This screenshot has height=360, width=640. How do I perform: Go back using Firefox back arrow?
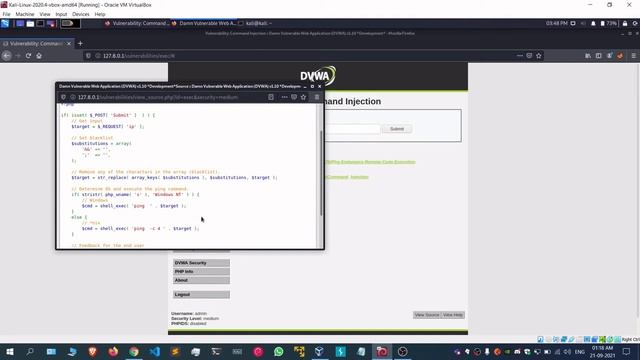tap(7, 56)
